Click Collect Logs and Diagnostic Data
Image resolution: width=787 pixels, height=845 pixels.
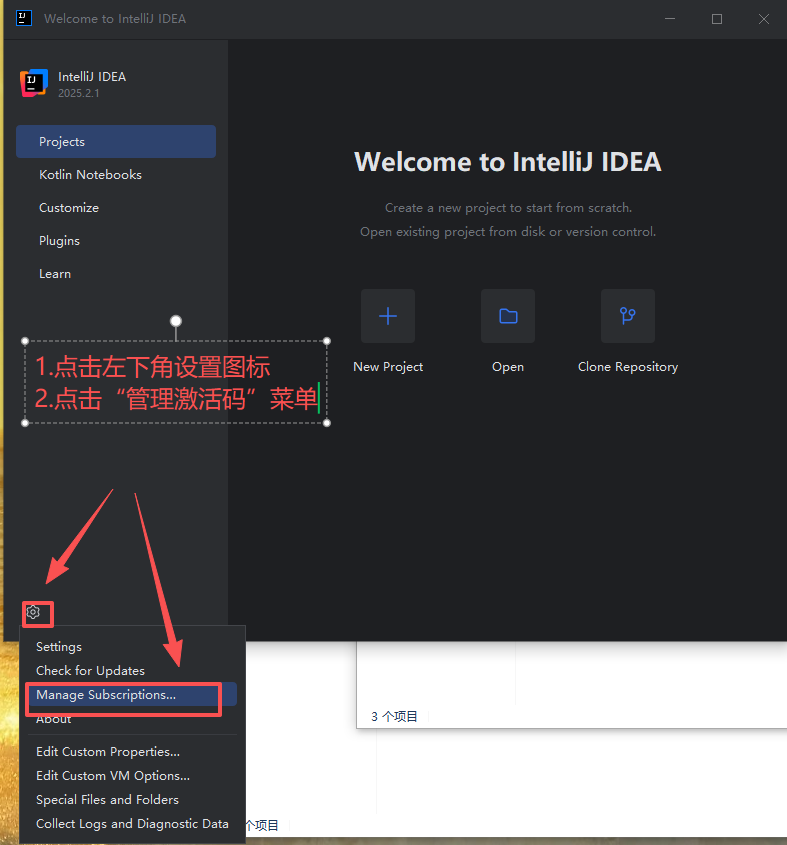pyautogui.click(x=132, y=824)
